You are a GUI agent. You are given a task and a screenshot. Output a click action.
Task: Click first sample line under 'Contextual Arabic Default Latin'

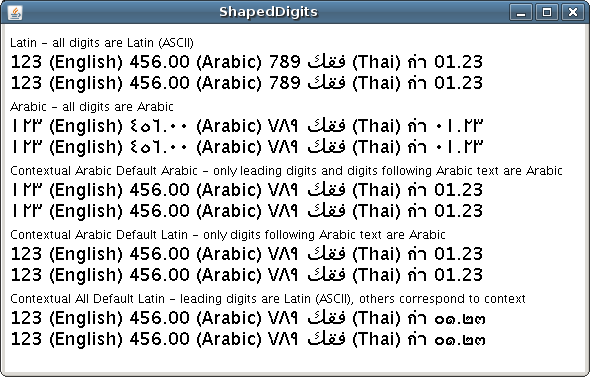coord(246,254)
